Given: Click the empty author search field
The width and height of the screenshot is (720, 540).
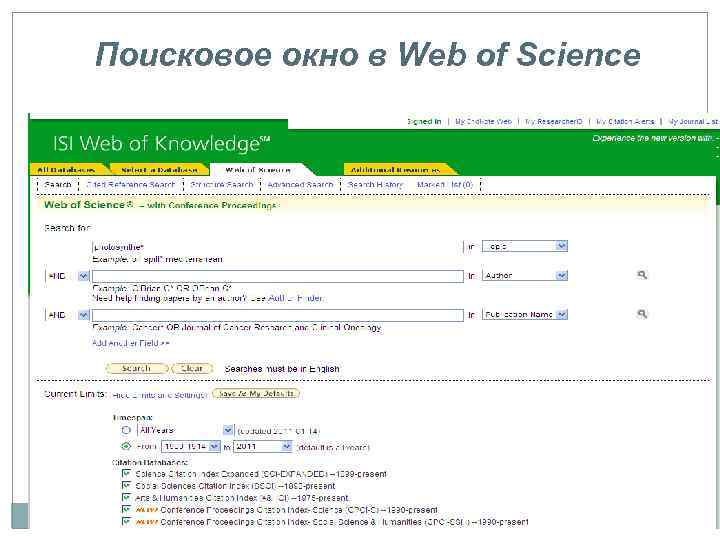Looking at the screenshot, I should coord(278,276).
